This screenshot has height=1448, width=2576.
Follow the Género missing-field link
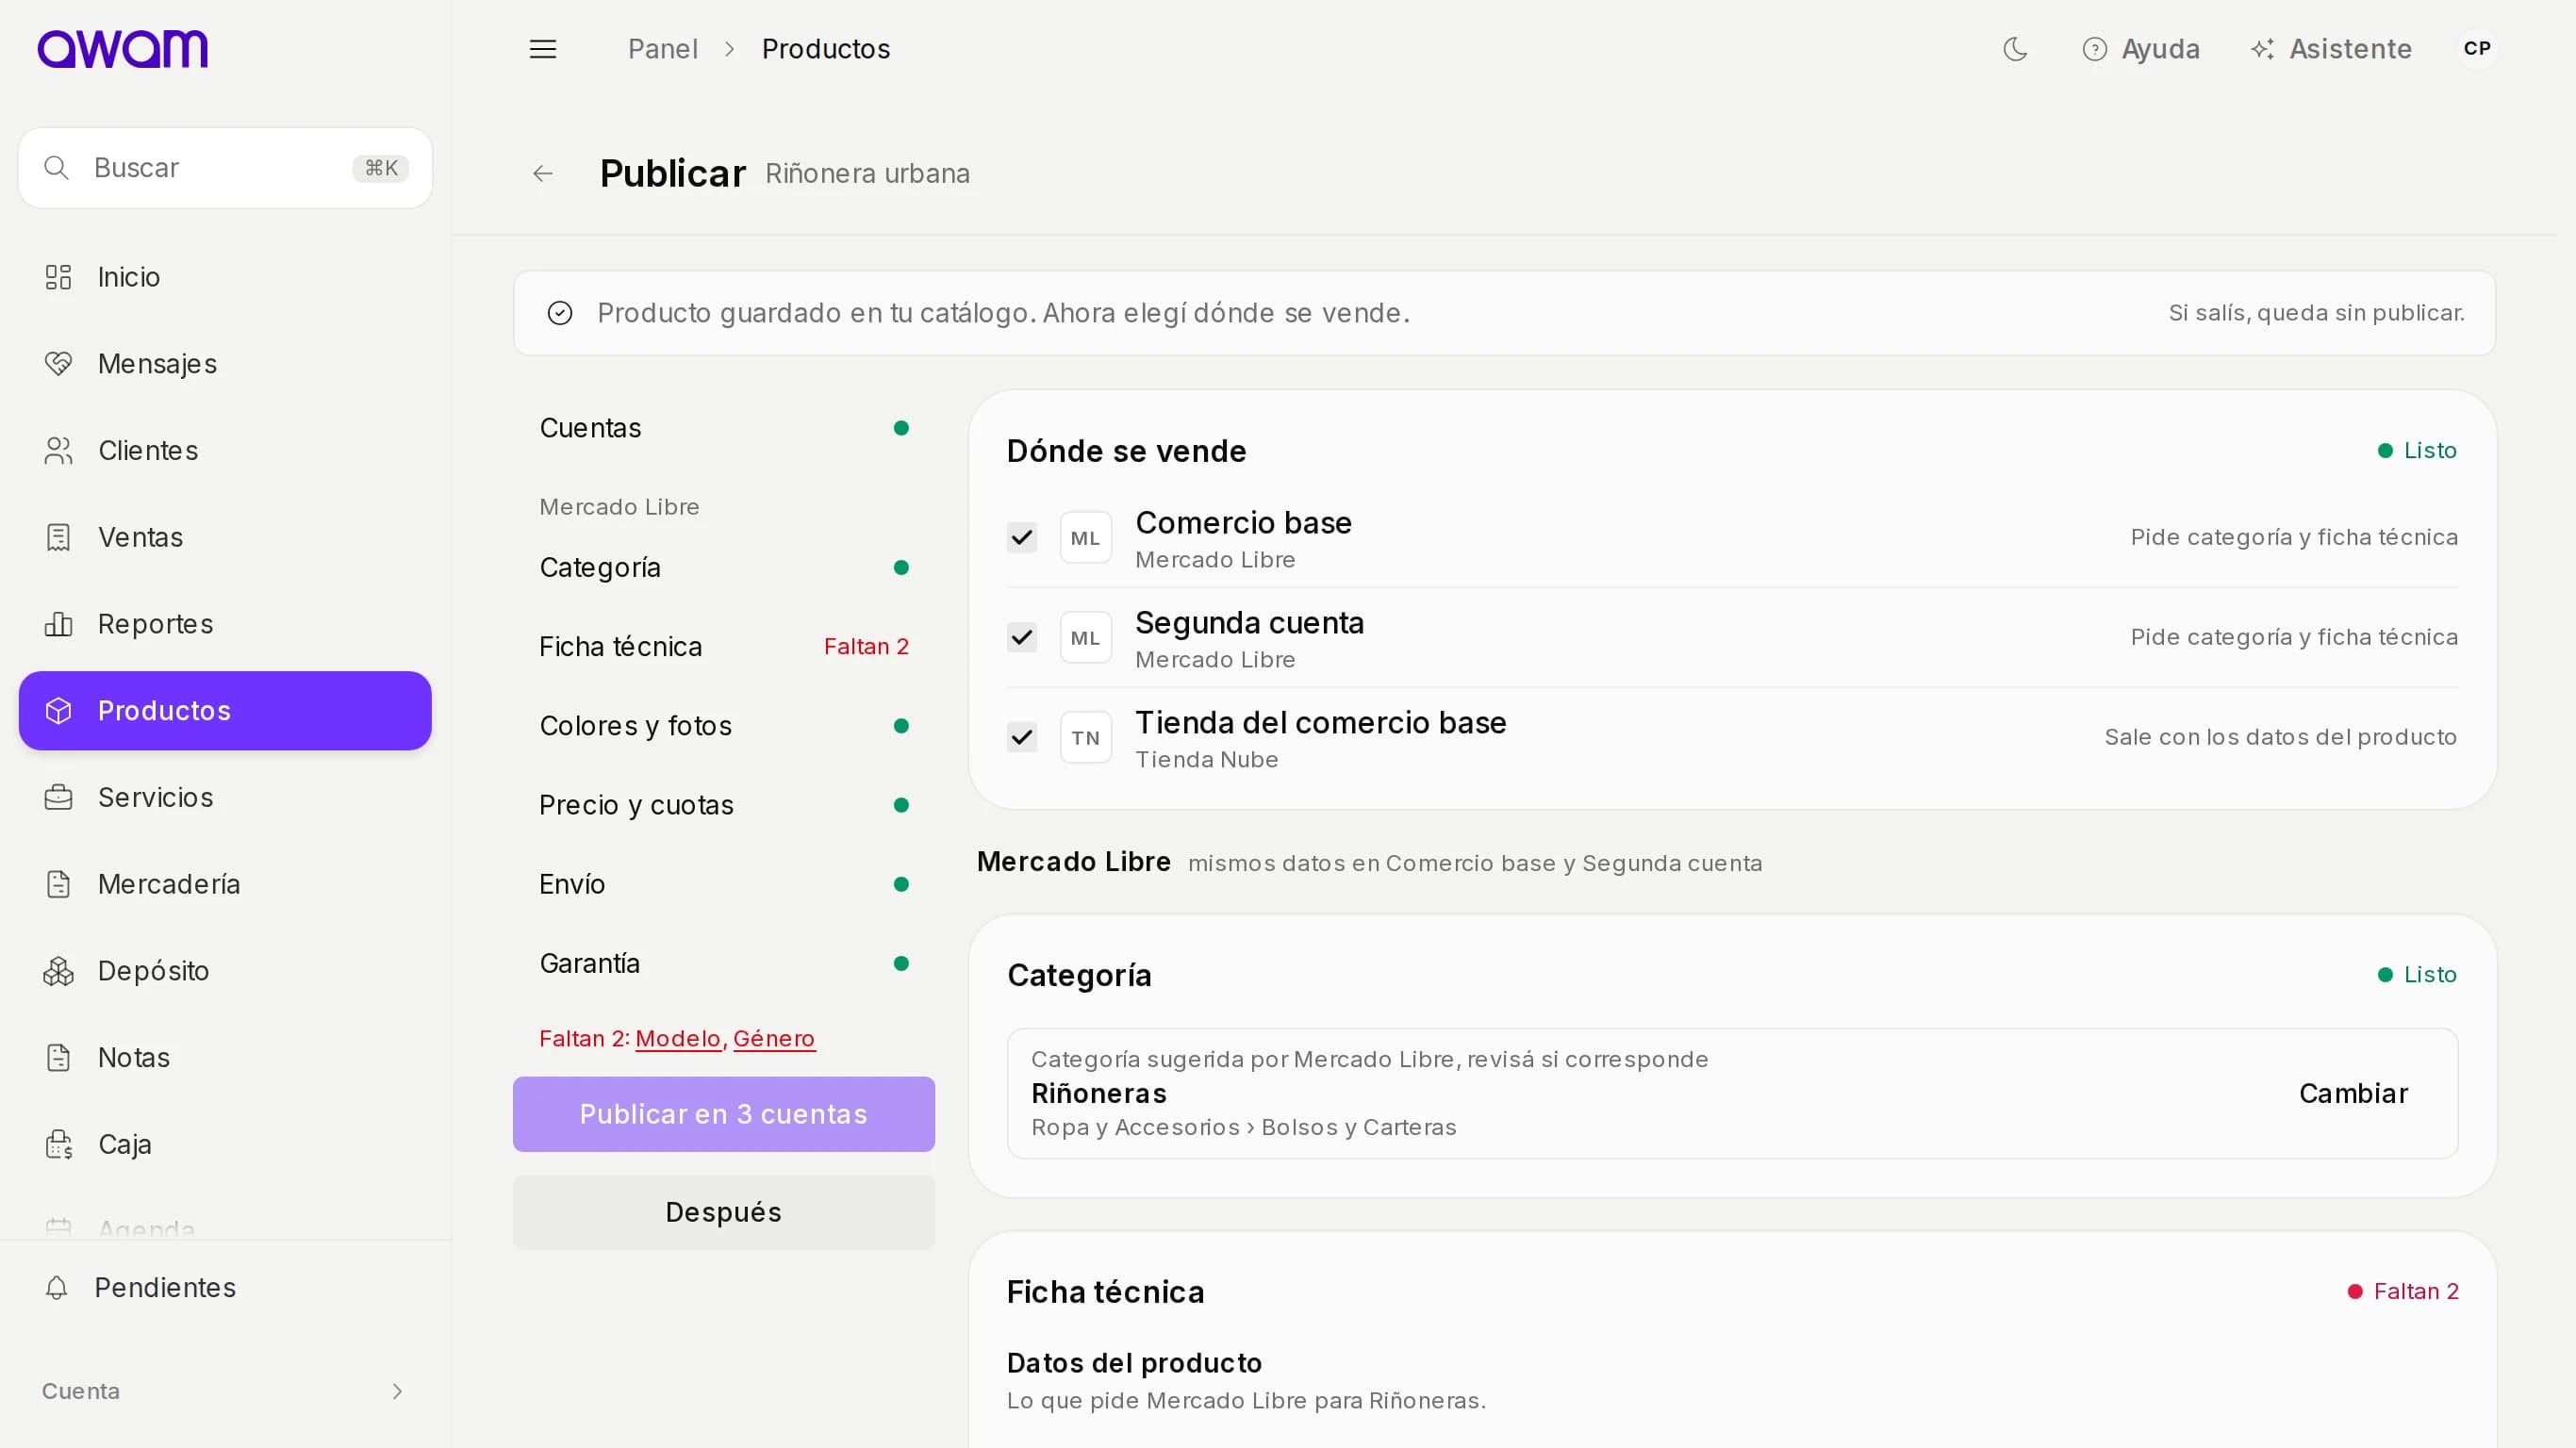774,1039
